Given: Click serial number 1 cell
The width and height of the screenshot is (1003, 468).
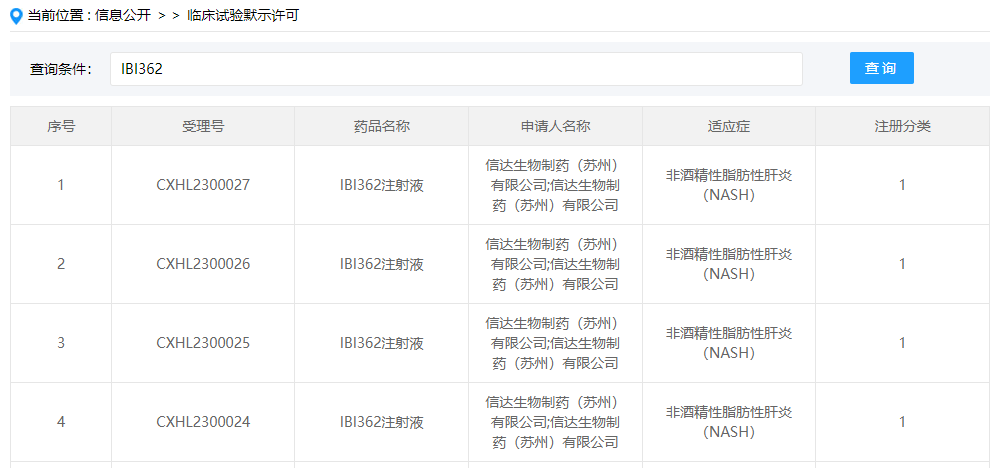Looking at the screenshot, I should point(61,185).
